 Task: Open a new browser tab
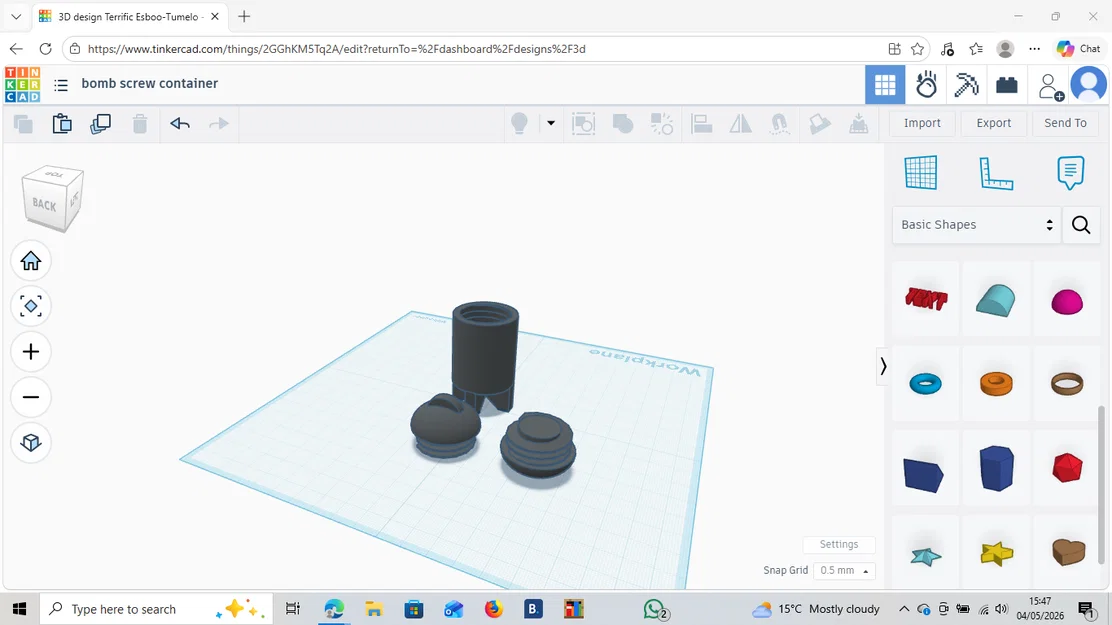click(244, 16)
